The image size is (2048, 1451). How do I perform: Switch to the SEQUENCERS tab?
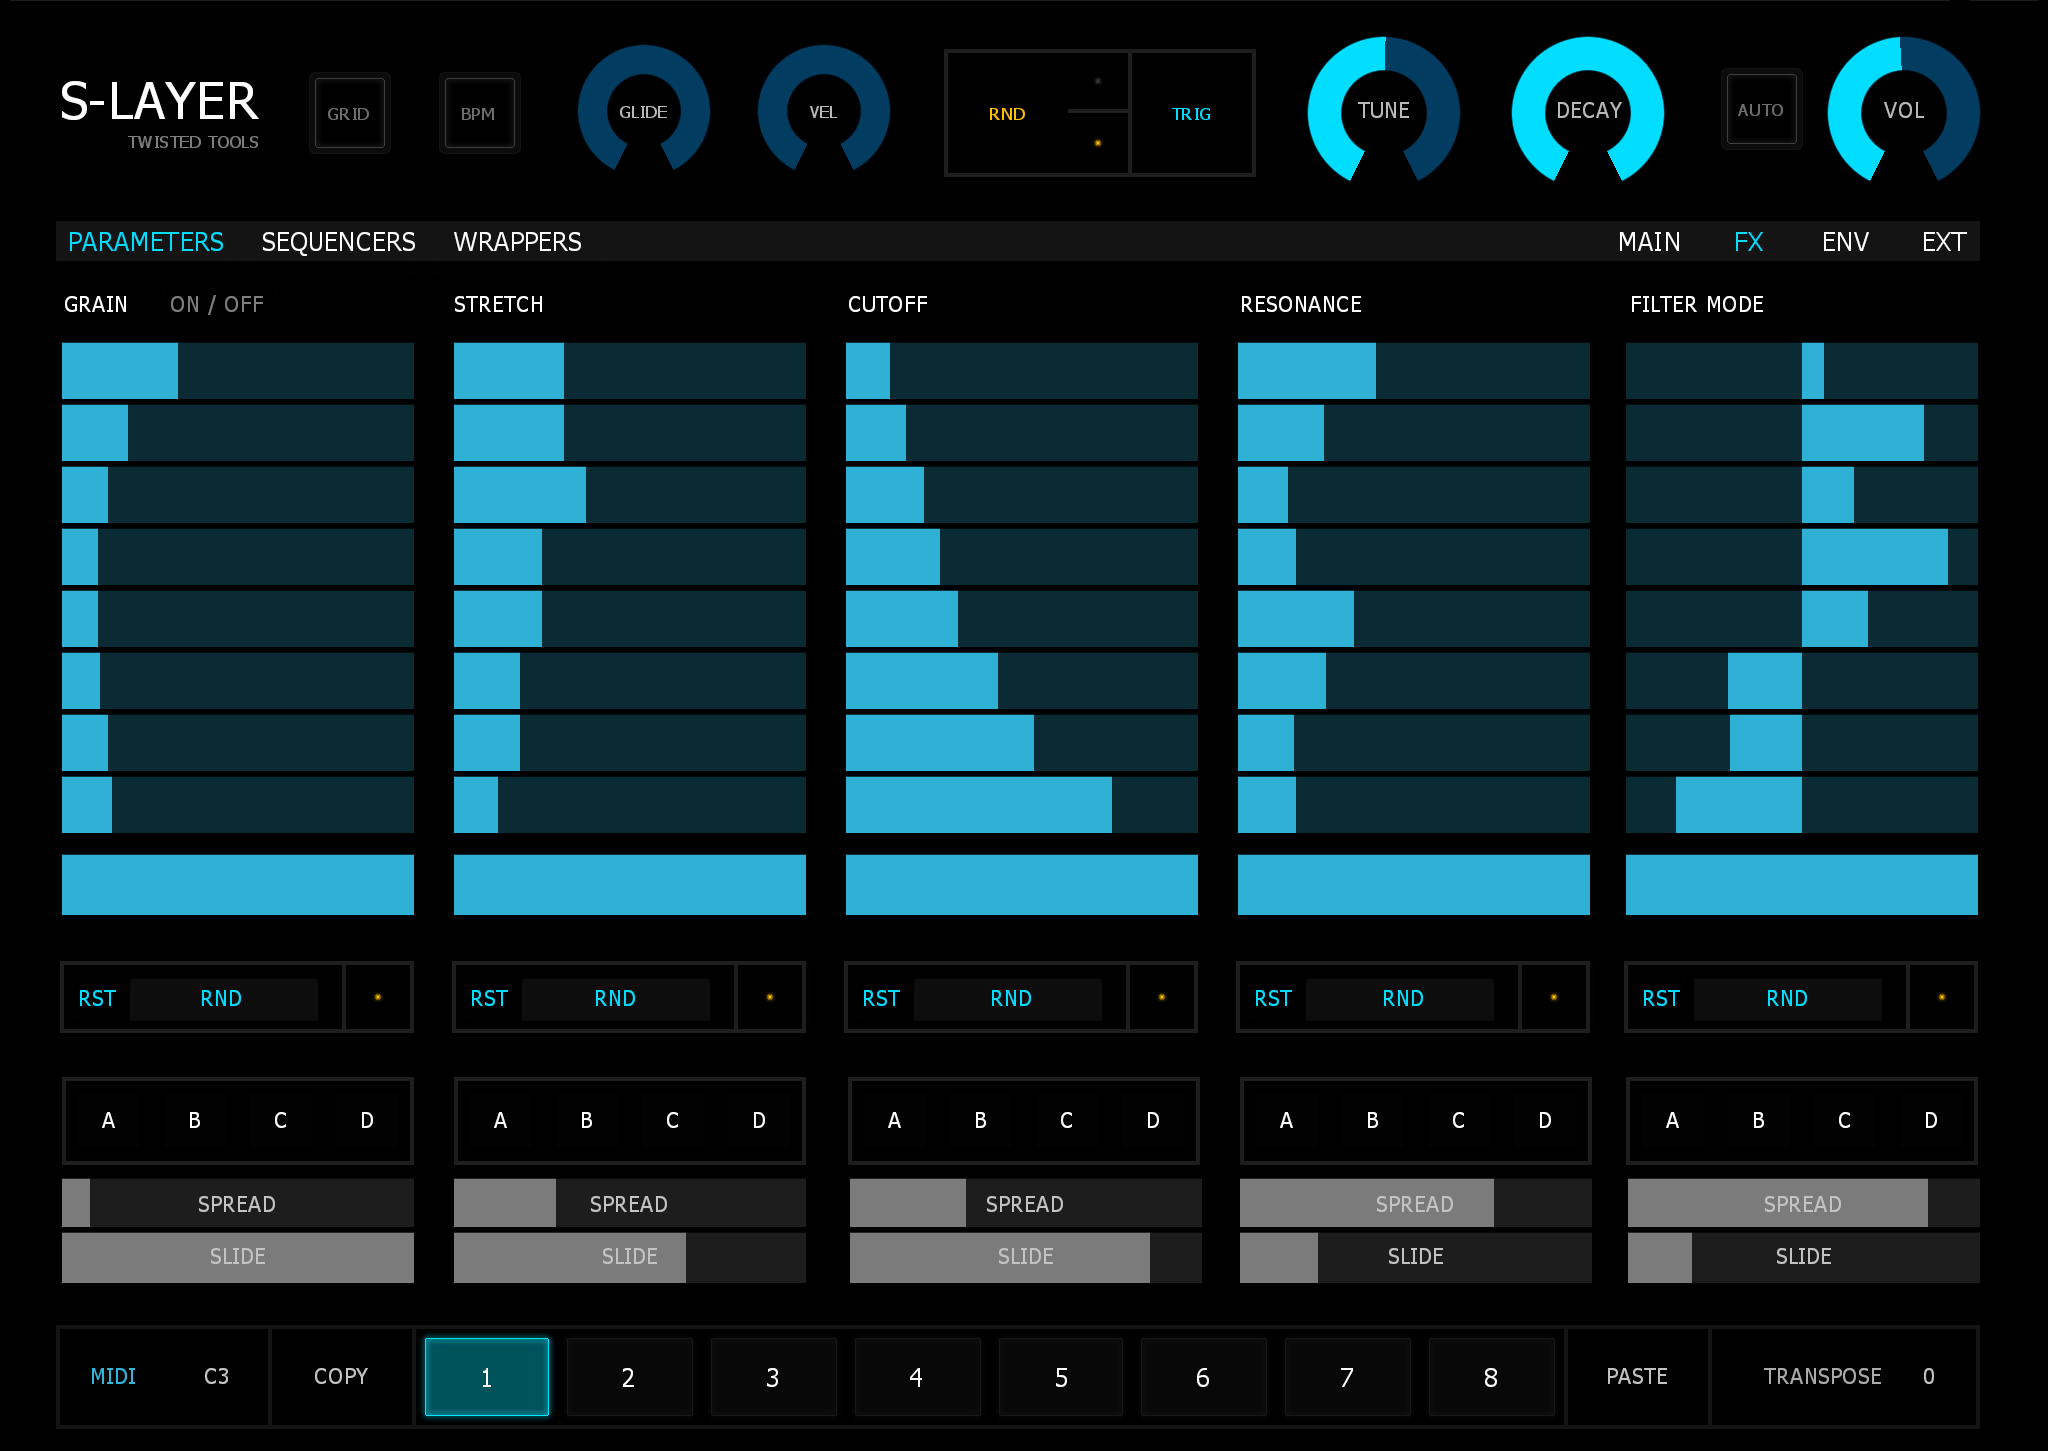[338, 242]
